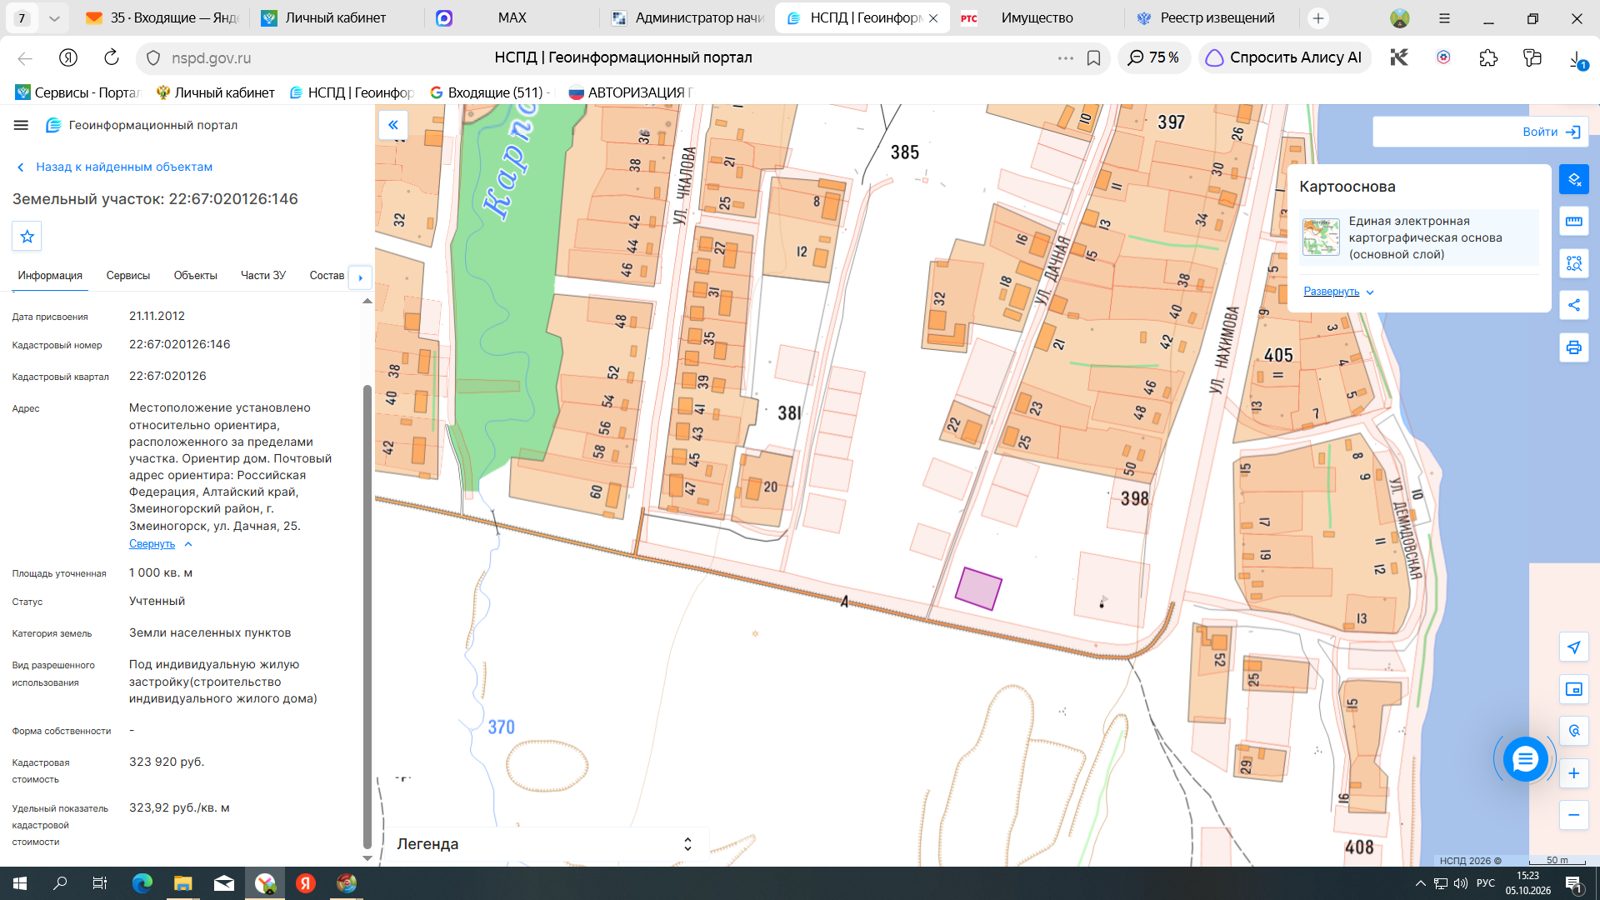This screenshot has height=900, width=1600.
Task: Click the Войти login button
Action: [x=1551, y=132]
